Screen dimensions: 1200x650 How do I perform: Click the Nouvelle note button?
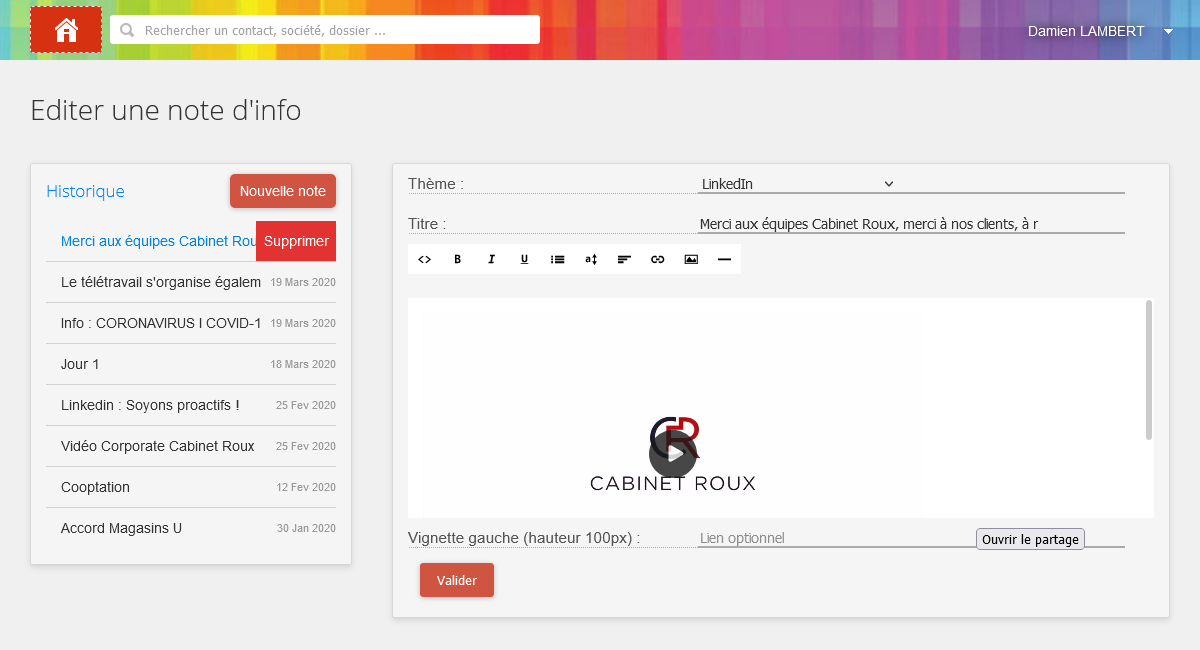coord(283,191)
